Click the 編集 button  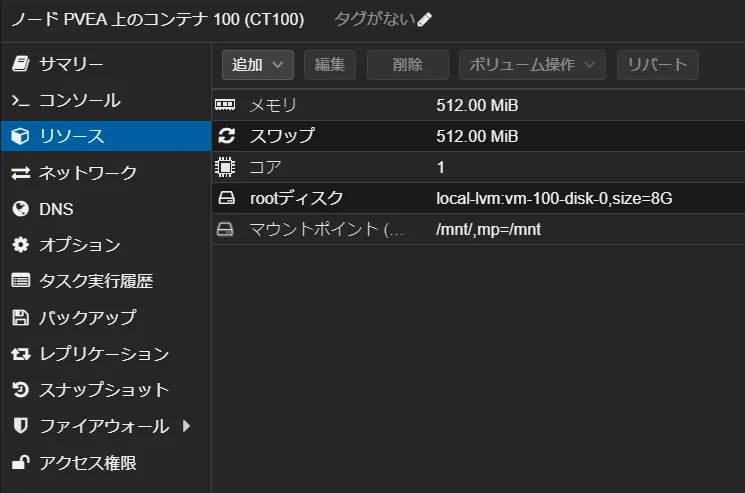pos(330,65)
